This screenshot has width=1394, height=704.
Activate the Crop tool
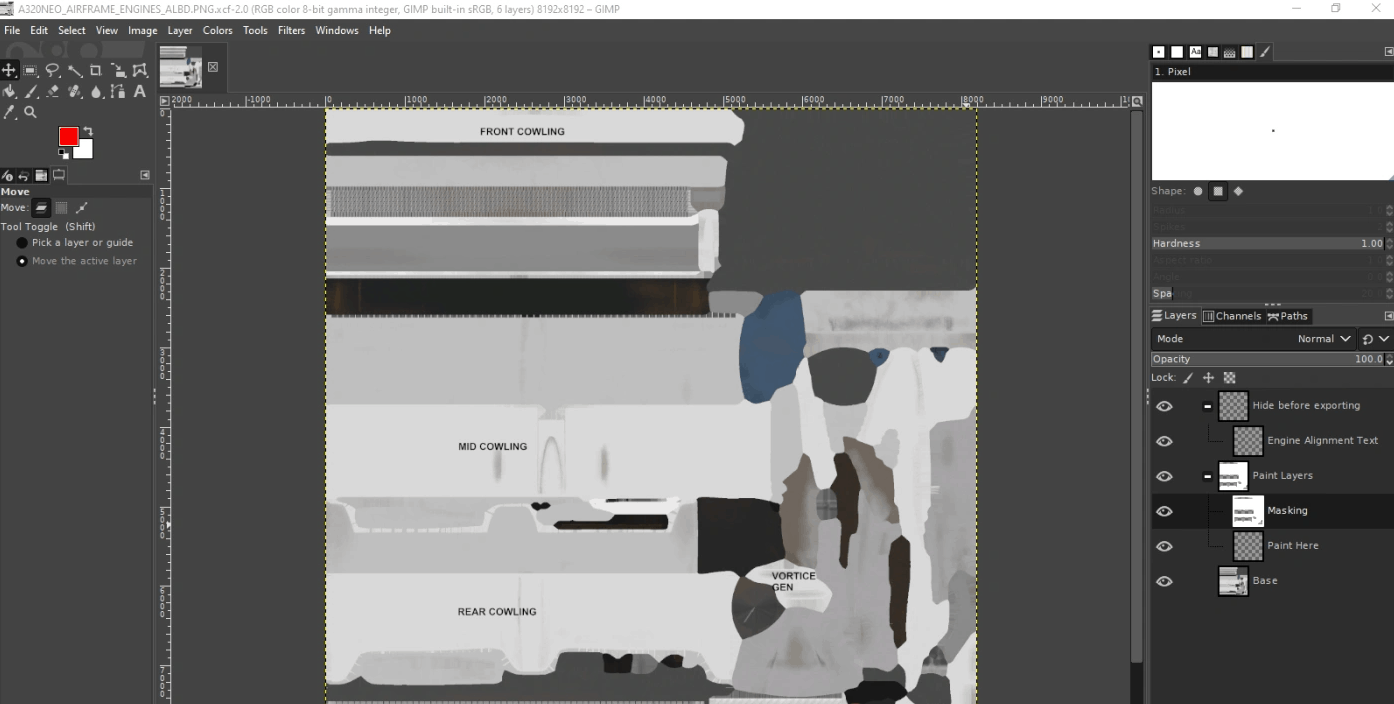click(x=96, y=71)
